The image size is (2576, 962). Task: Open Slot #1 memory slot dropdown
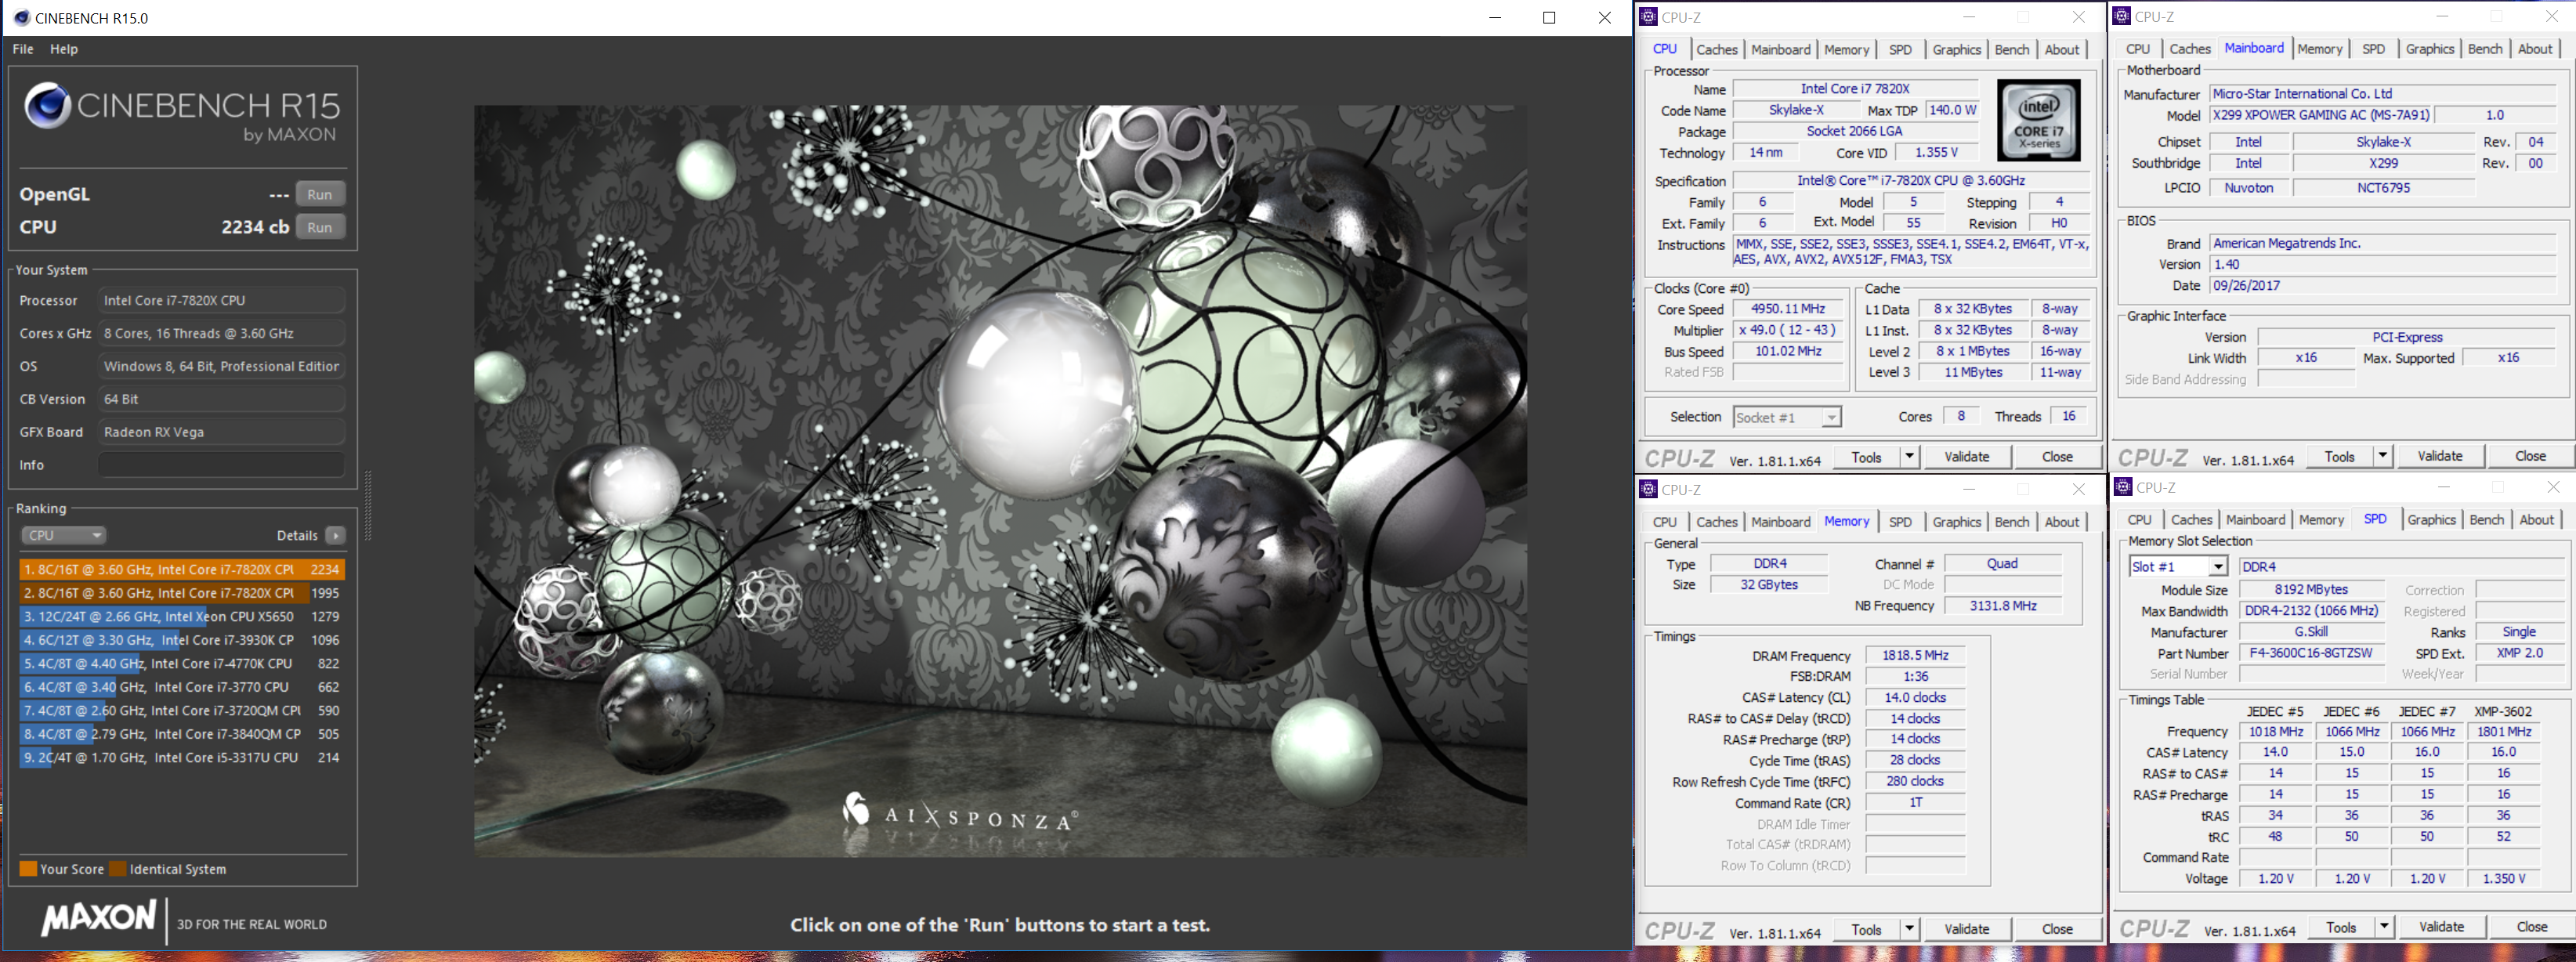(2178, 566)
